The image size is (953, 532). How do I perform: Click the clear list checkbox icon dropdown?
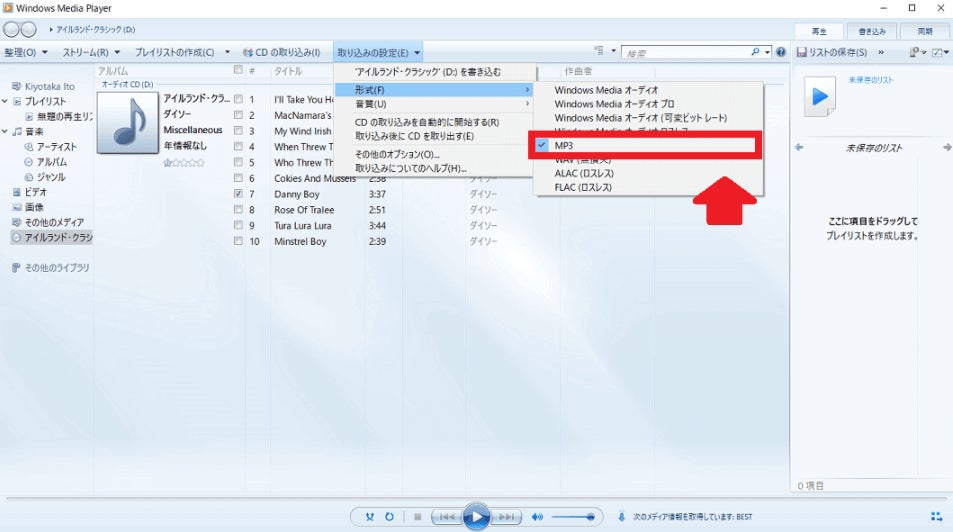[x=940, y=52]
